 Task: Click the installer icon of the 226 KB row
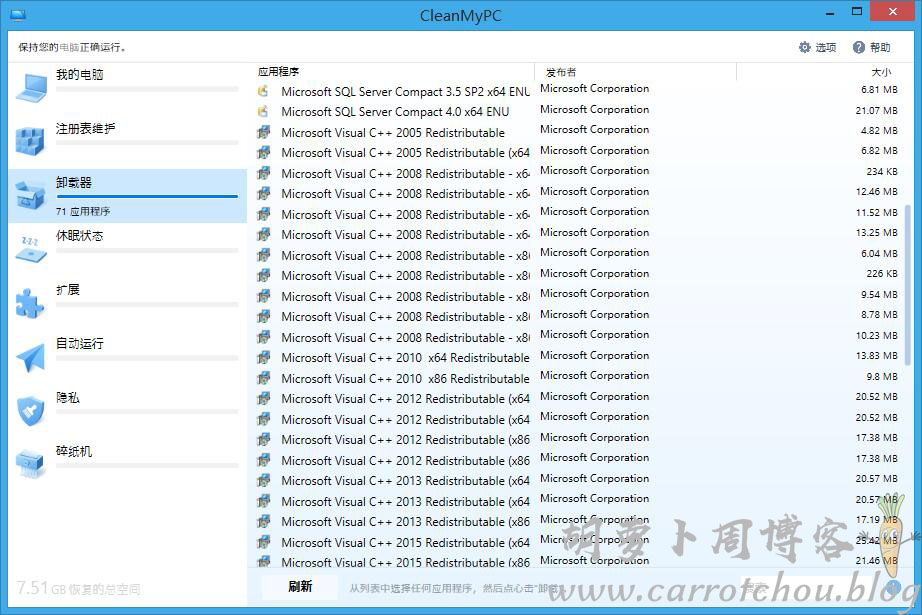tap(264, 276)
